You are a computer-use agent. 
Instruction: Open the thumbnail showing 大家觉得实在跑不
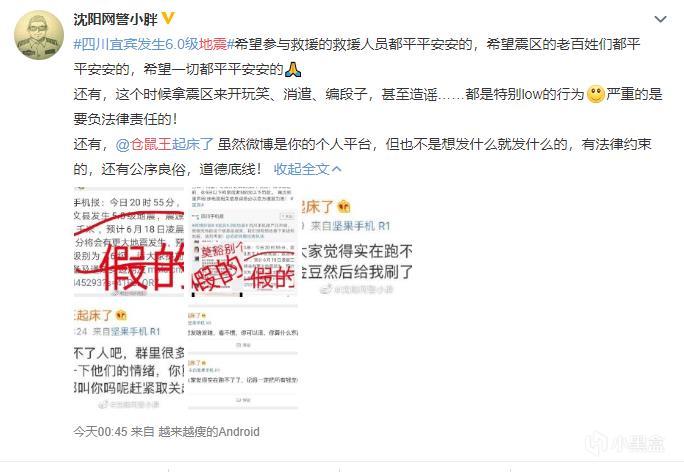[357, 242]
